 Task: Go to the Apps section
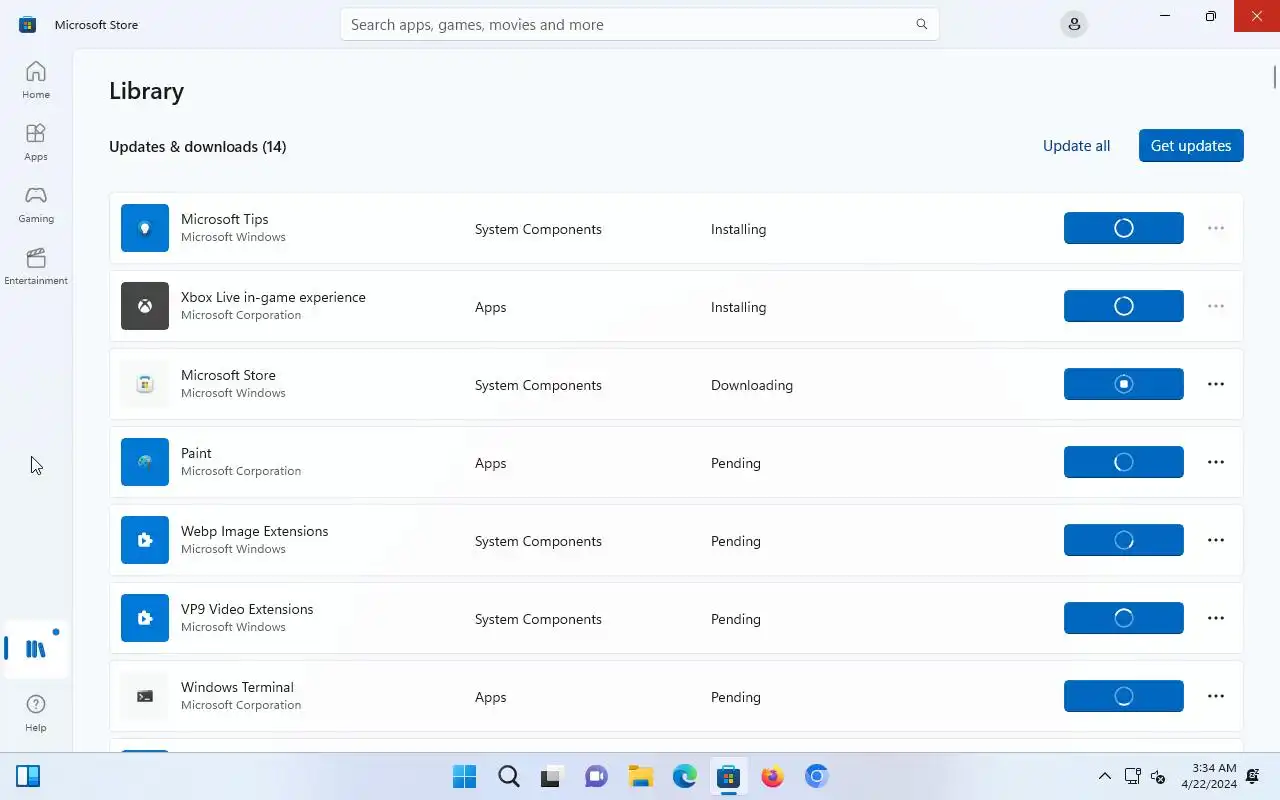tap(36, 142)
